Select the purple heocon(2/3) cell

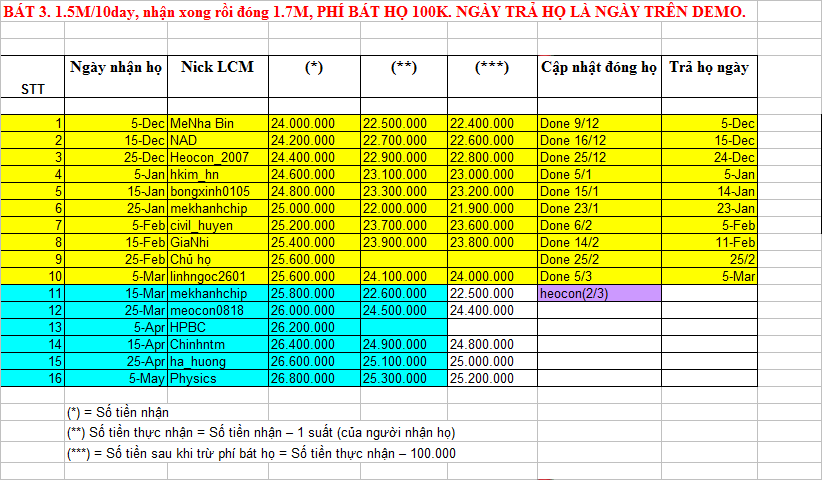coord(598,294)
